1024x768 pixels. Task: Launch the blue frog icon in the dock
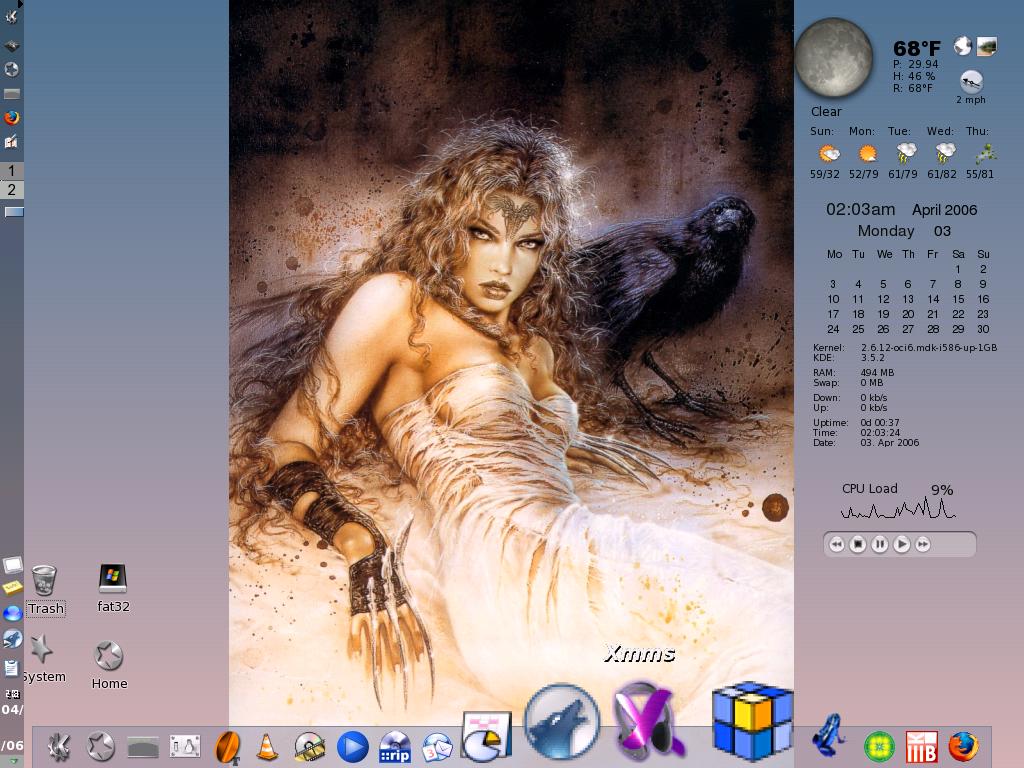(829, 737)
